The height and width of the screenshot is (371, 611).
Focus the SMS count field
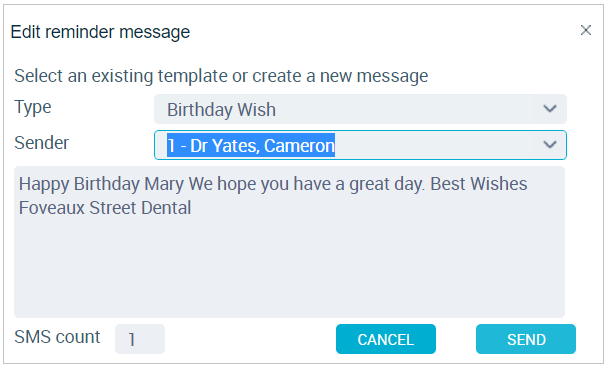coord(140,339)
